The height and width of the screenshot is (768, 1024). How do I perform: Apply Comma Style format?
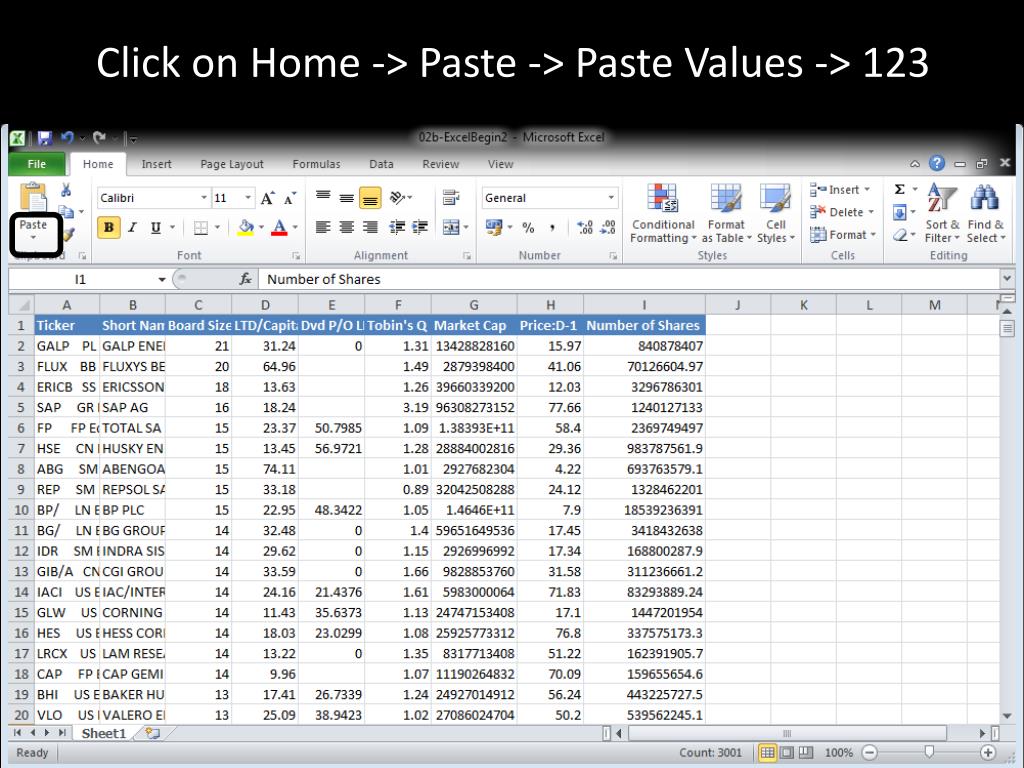tap(552, 227)
